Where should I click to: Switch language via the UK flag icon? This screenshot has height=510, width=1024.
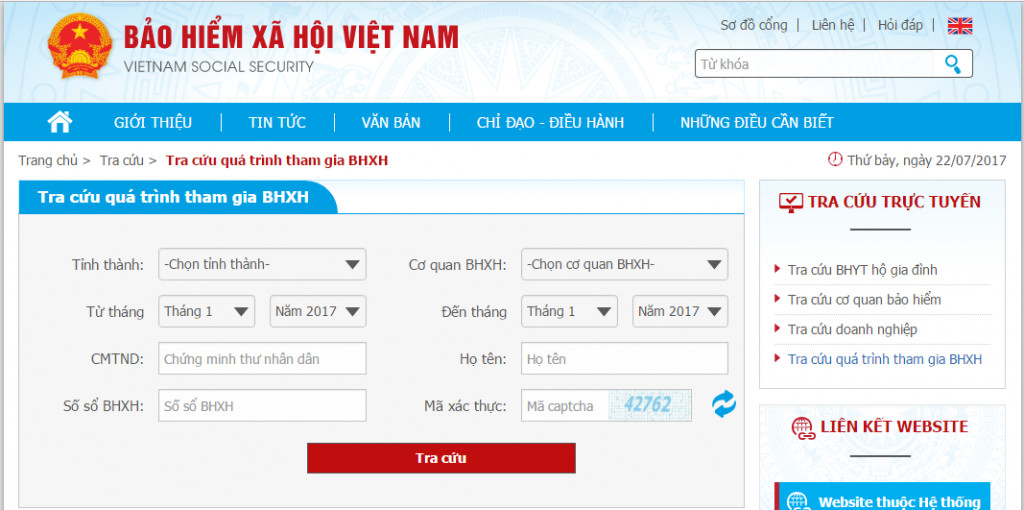click(960, 25)
